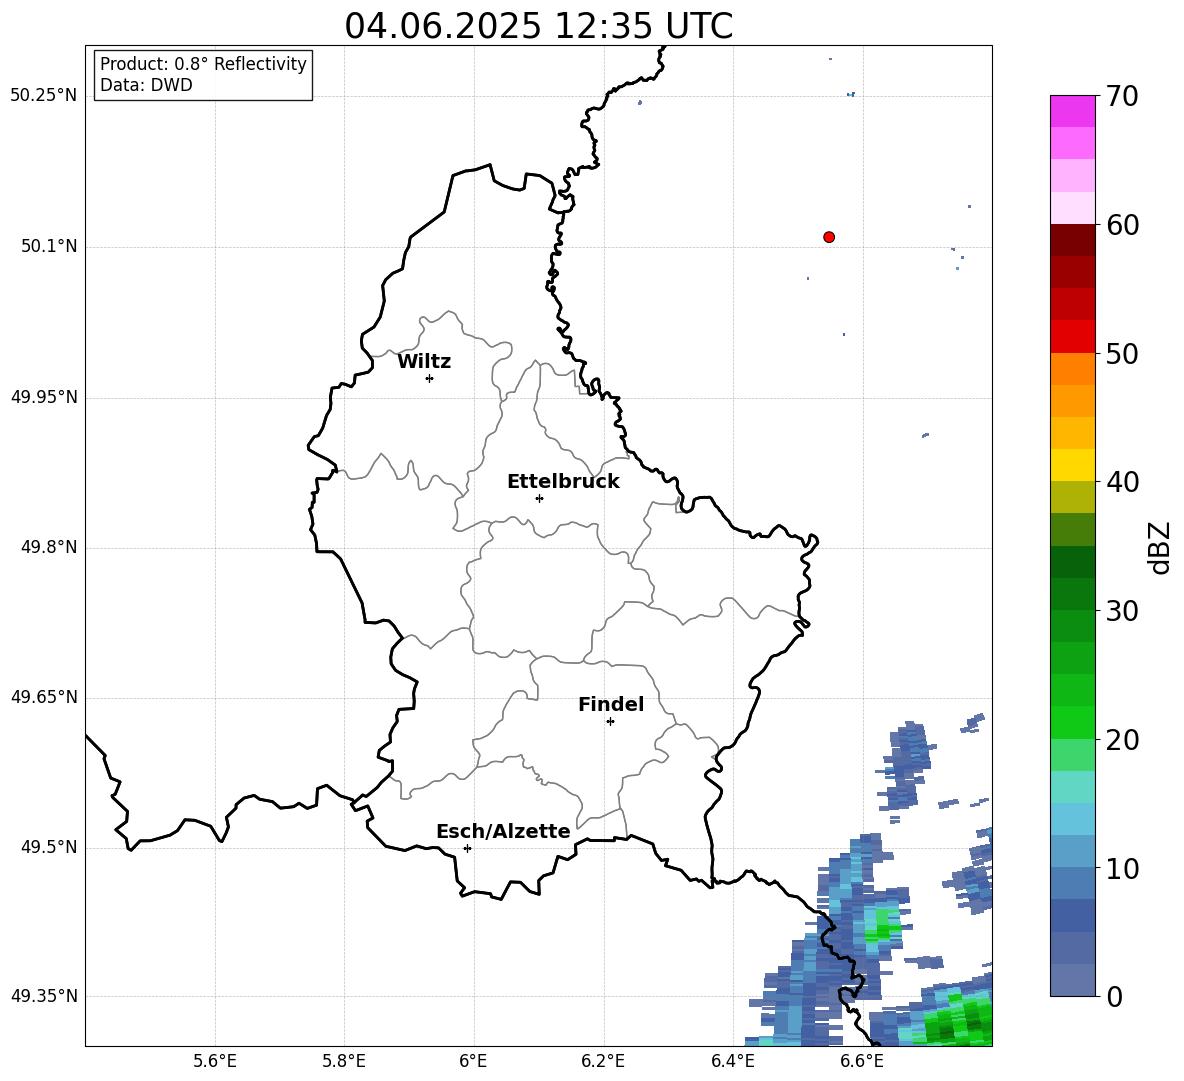Click the Wiltz label text

424,362
